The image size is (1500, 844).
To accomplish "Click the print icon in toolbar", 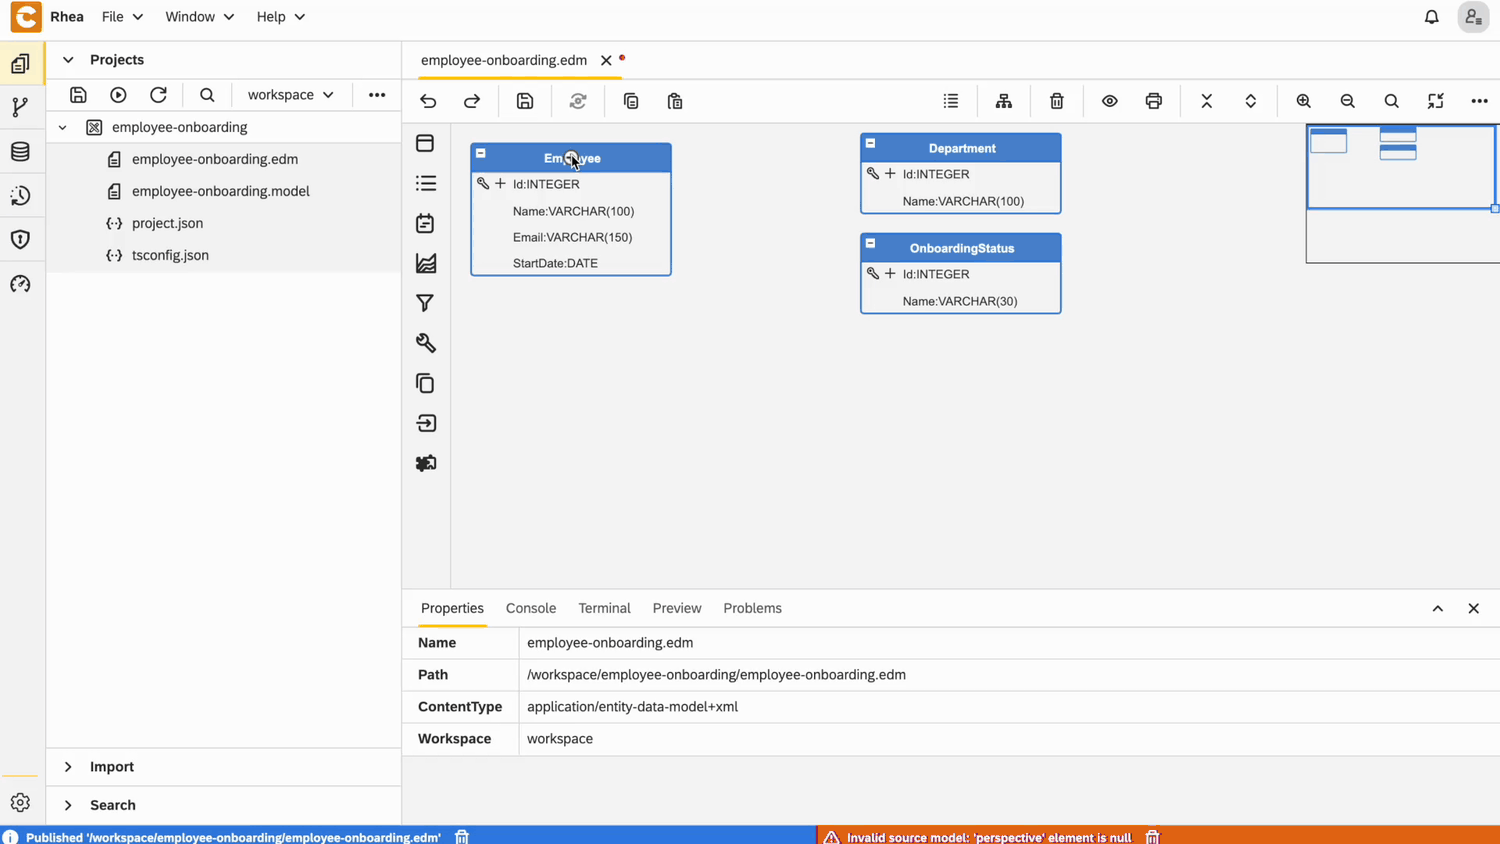I will 1153,101.
